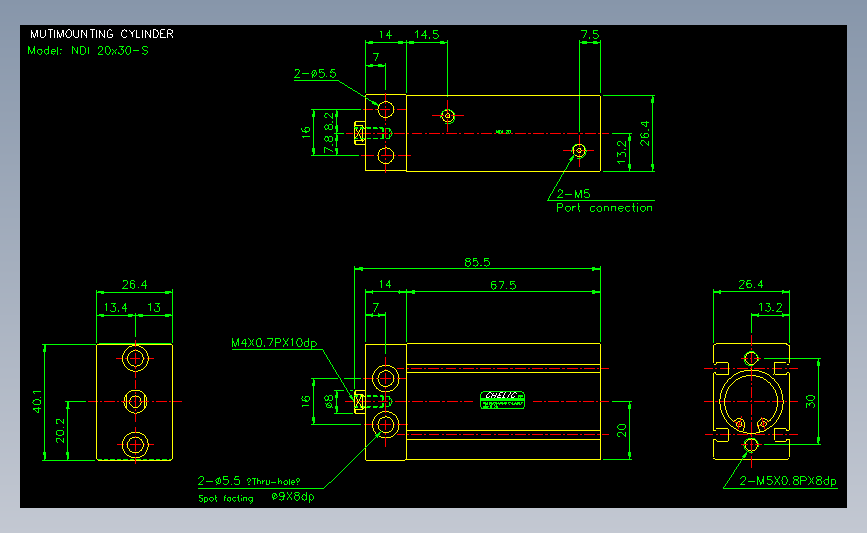Click the '2-ø5.5' leader label in top view
Screen dimensions: 867x533
click(315, 74)
